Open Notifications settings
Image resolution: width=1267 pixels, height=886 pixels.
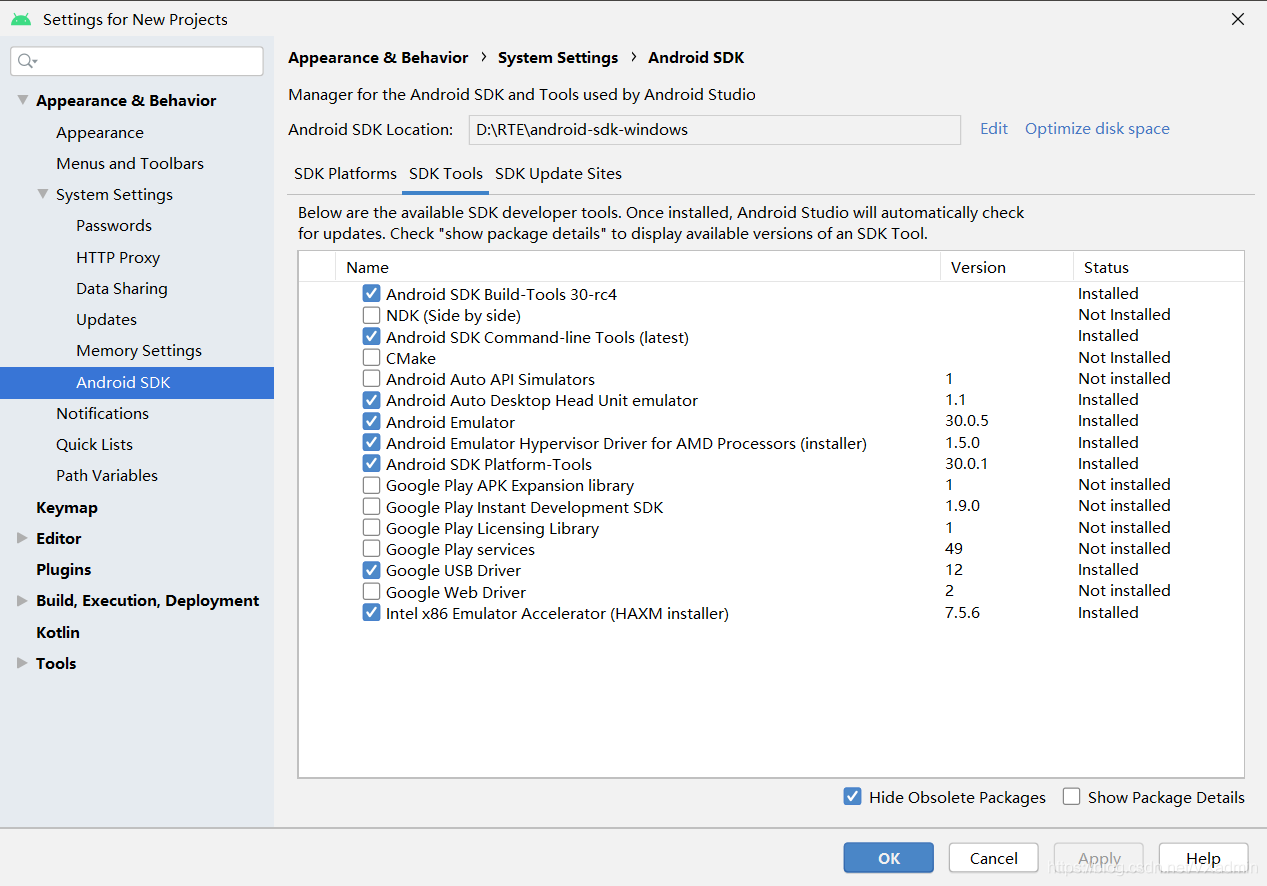click(102, 413)
